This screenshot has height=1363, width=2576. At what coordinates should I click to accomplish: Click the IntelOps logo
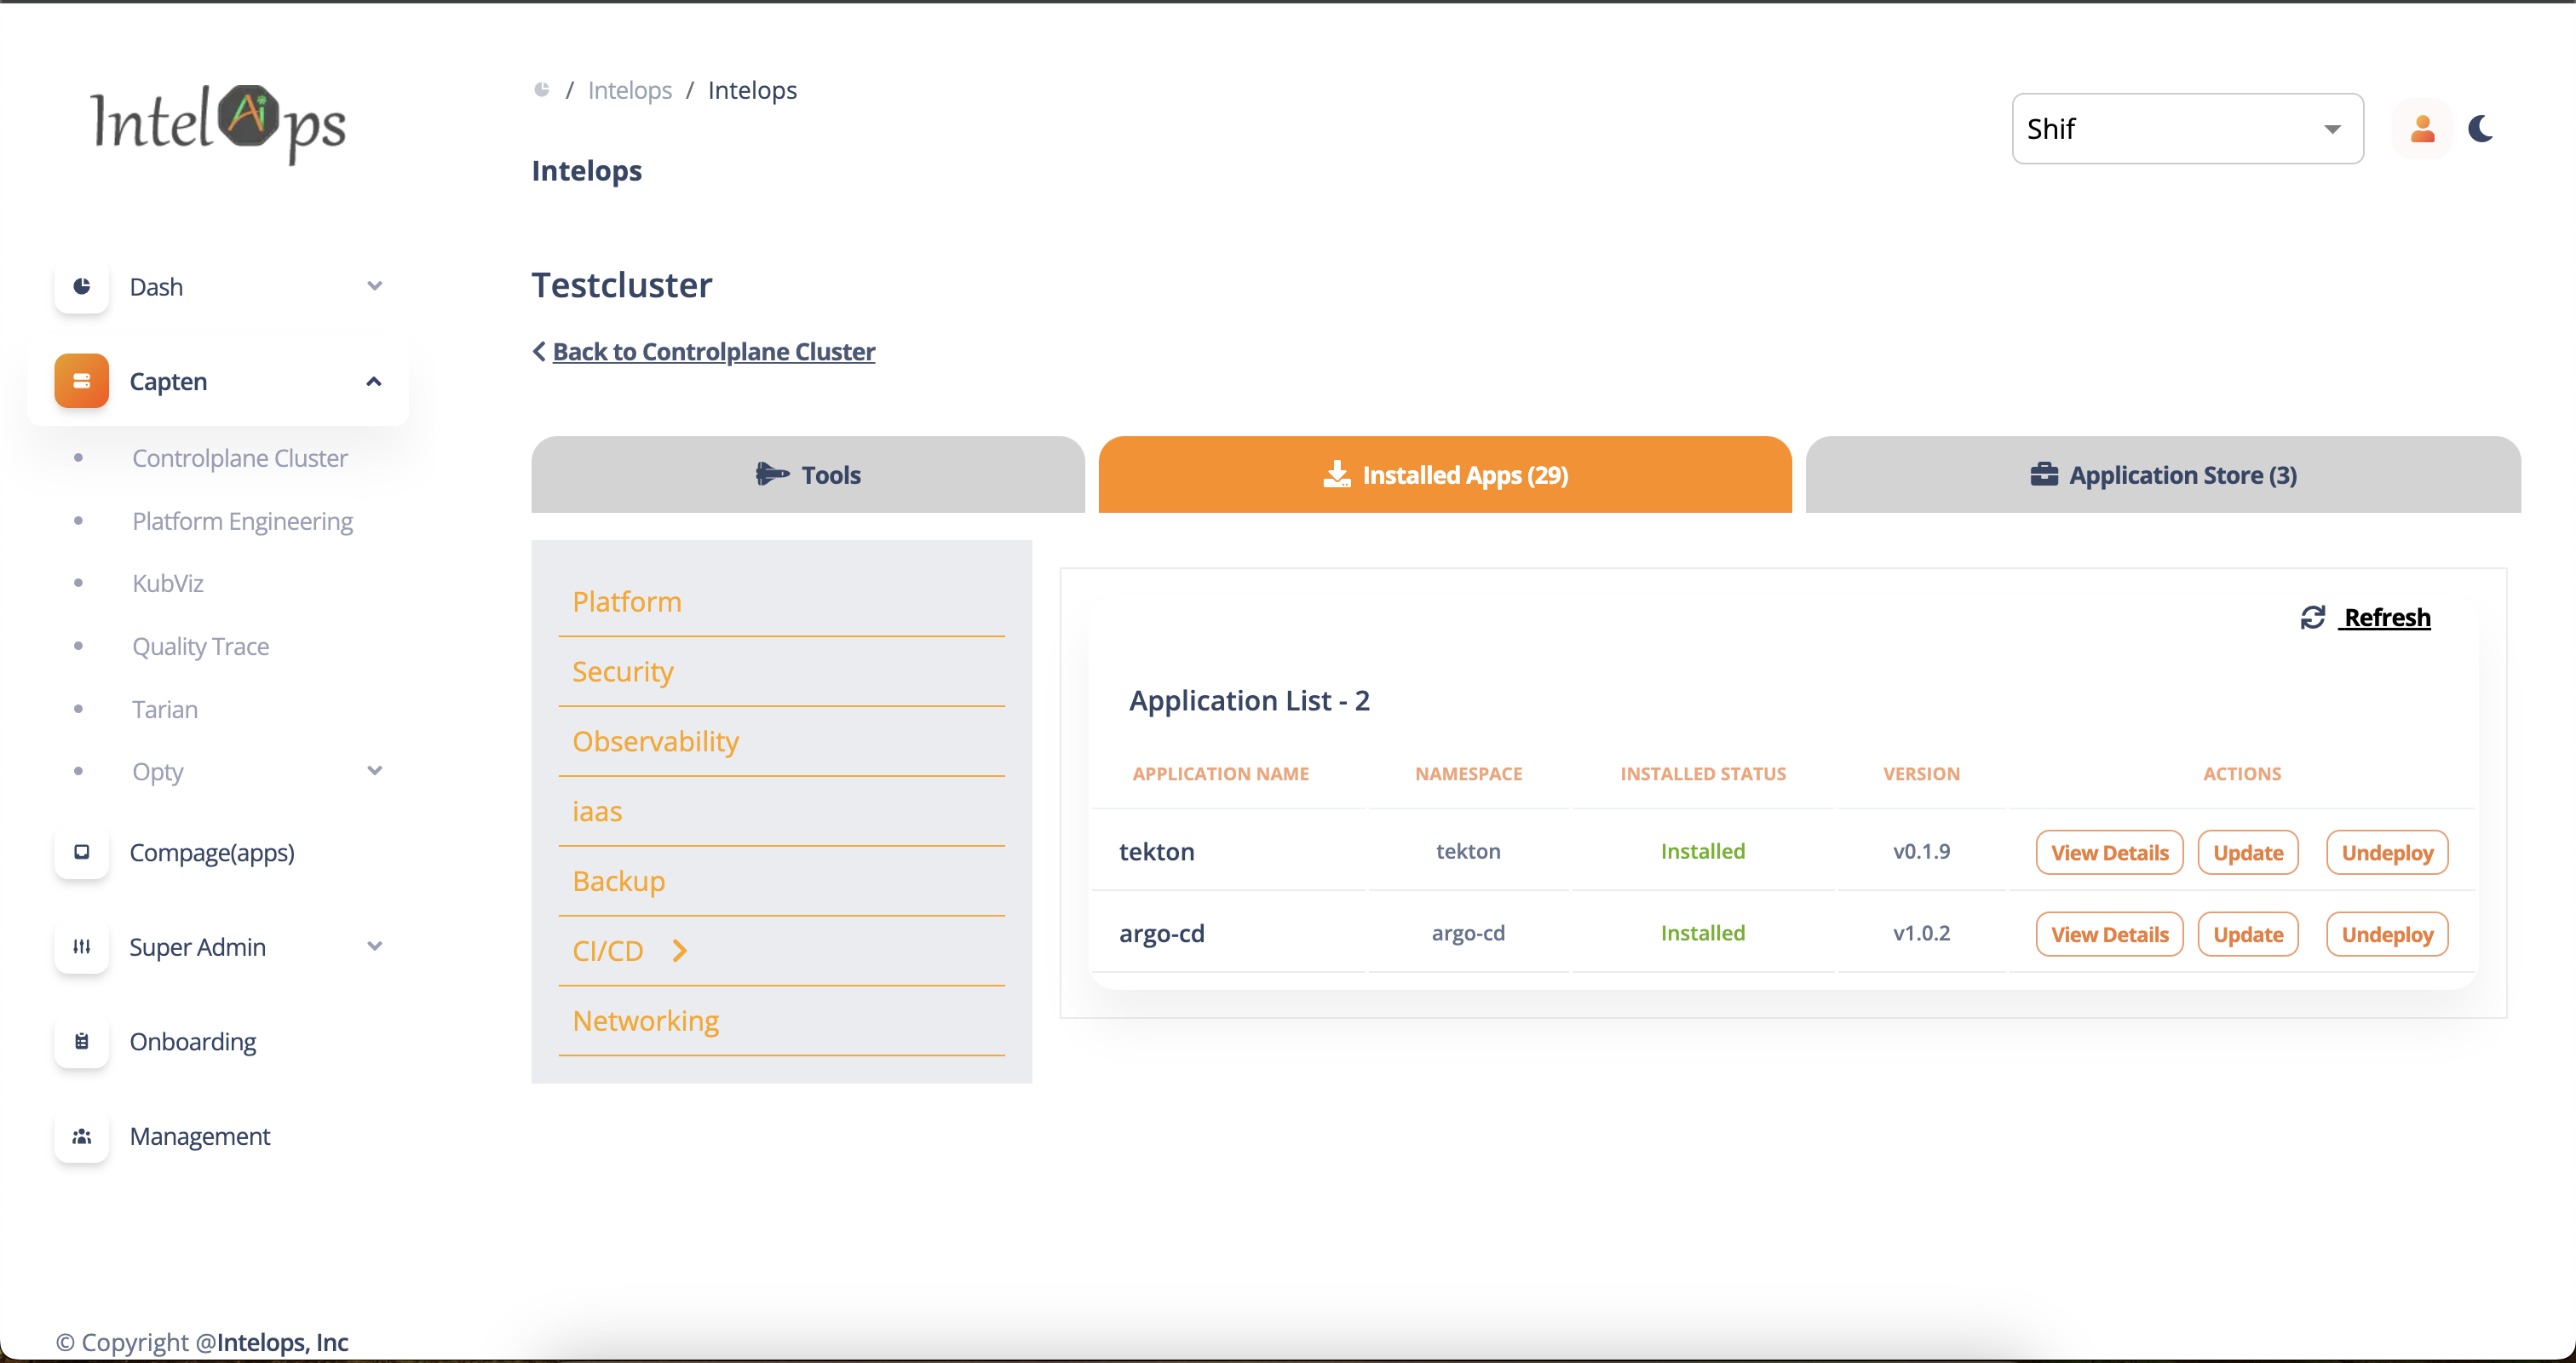pos(218,124)
